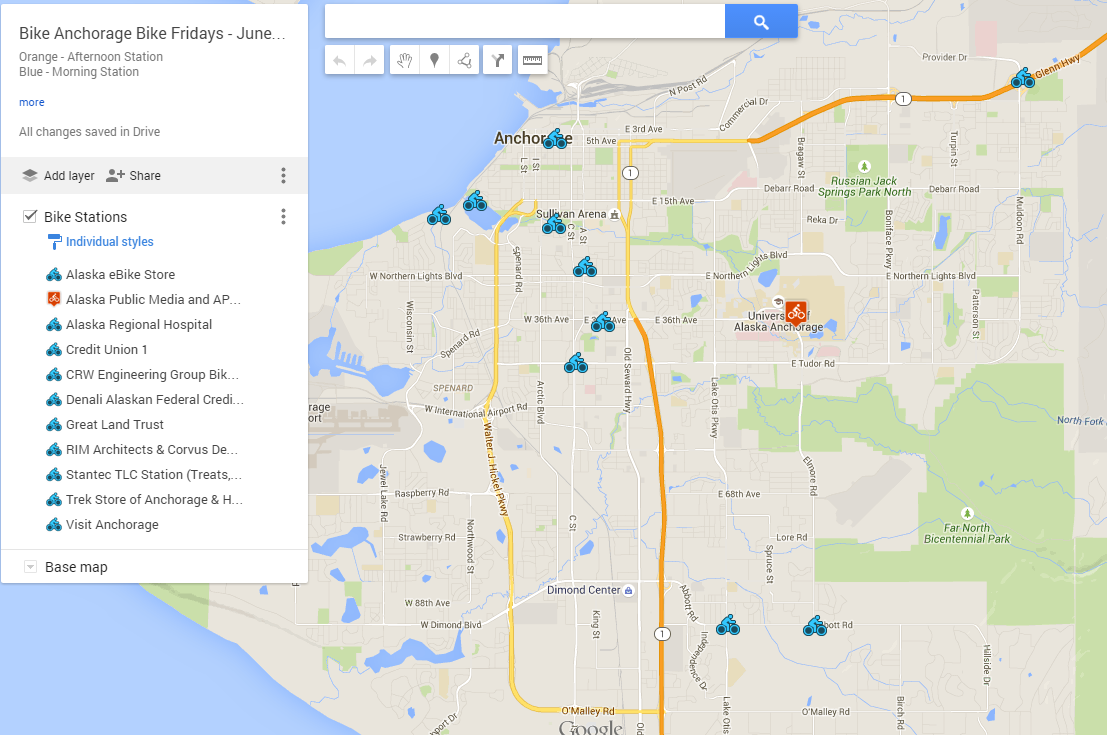The width and height of the screenshot is (1107, 735).
Task: Click the Russian Jack Springs Park icon
Action: click(x=864, y=167)
